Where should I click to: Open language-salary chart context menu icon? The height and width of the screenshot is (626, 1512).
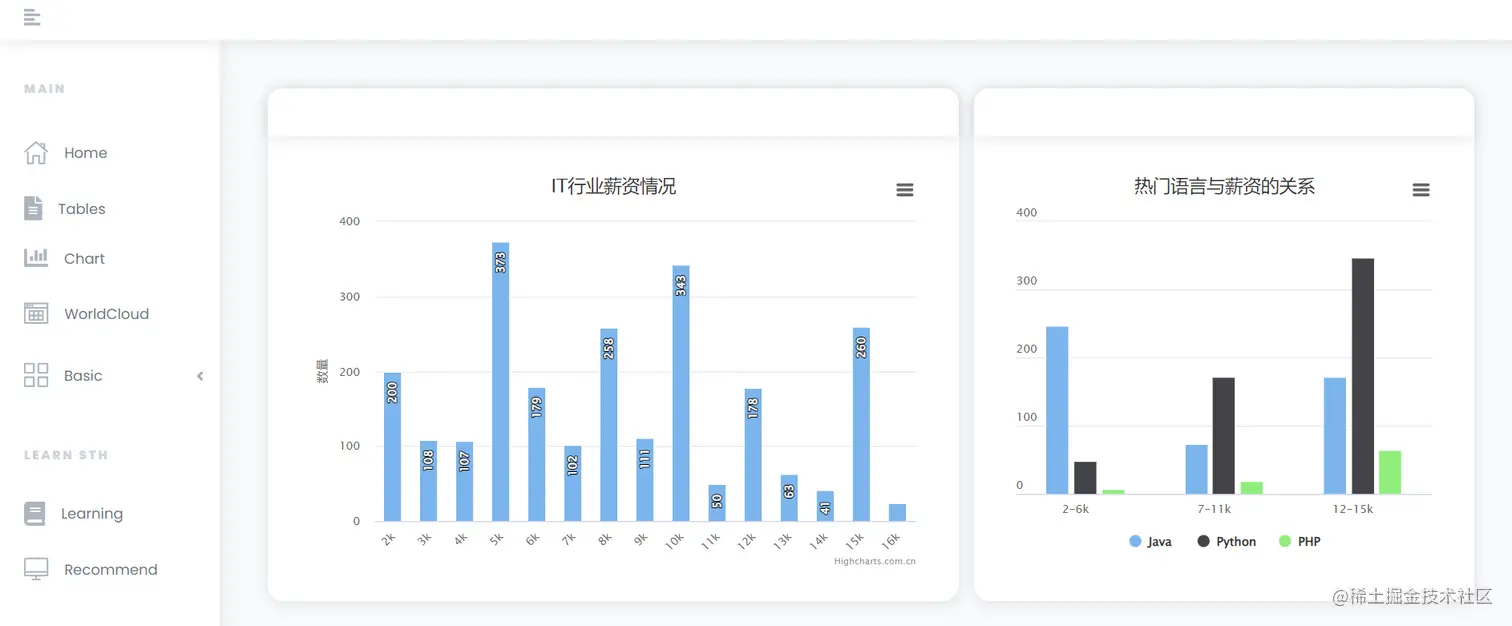(x=1421, y=190)
